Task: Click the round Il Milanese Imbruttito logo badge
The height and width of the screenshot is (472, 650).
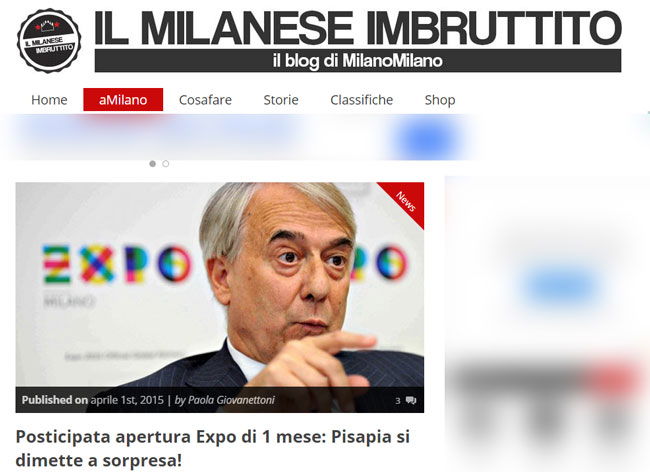Action: tap(49, 41)
